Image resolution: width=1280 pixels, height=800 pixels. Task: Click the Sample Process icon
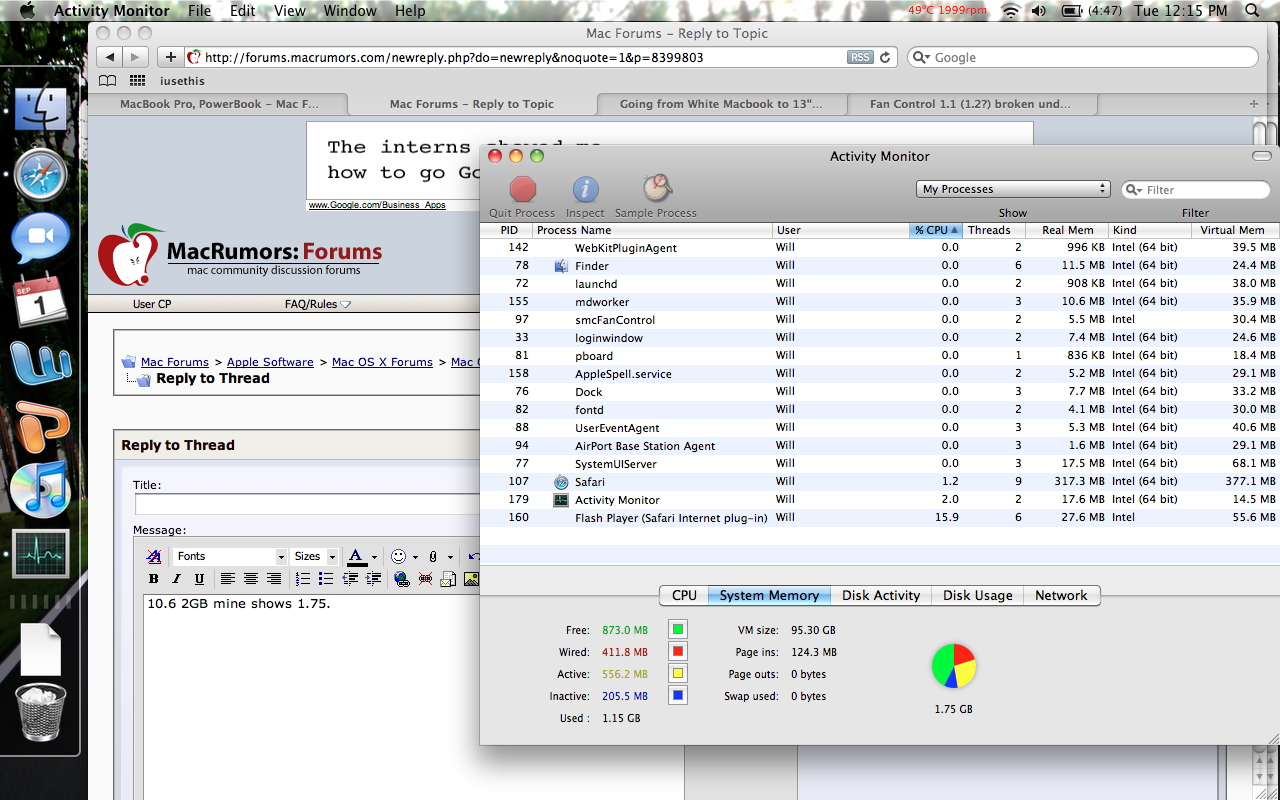[x=656, y=188]
